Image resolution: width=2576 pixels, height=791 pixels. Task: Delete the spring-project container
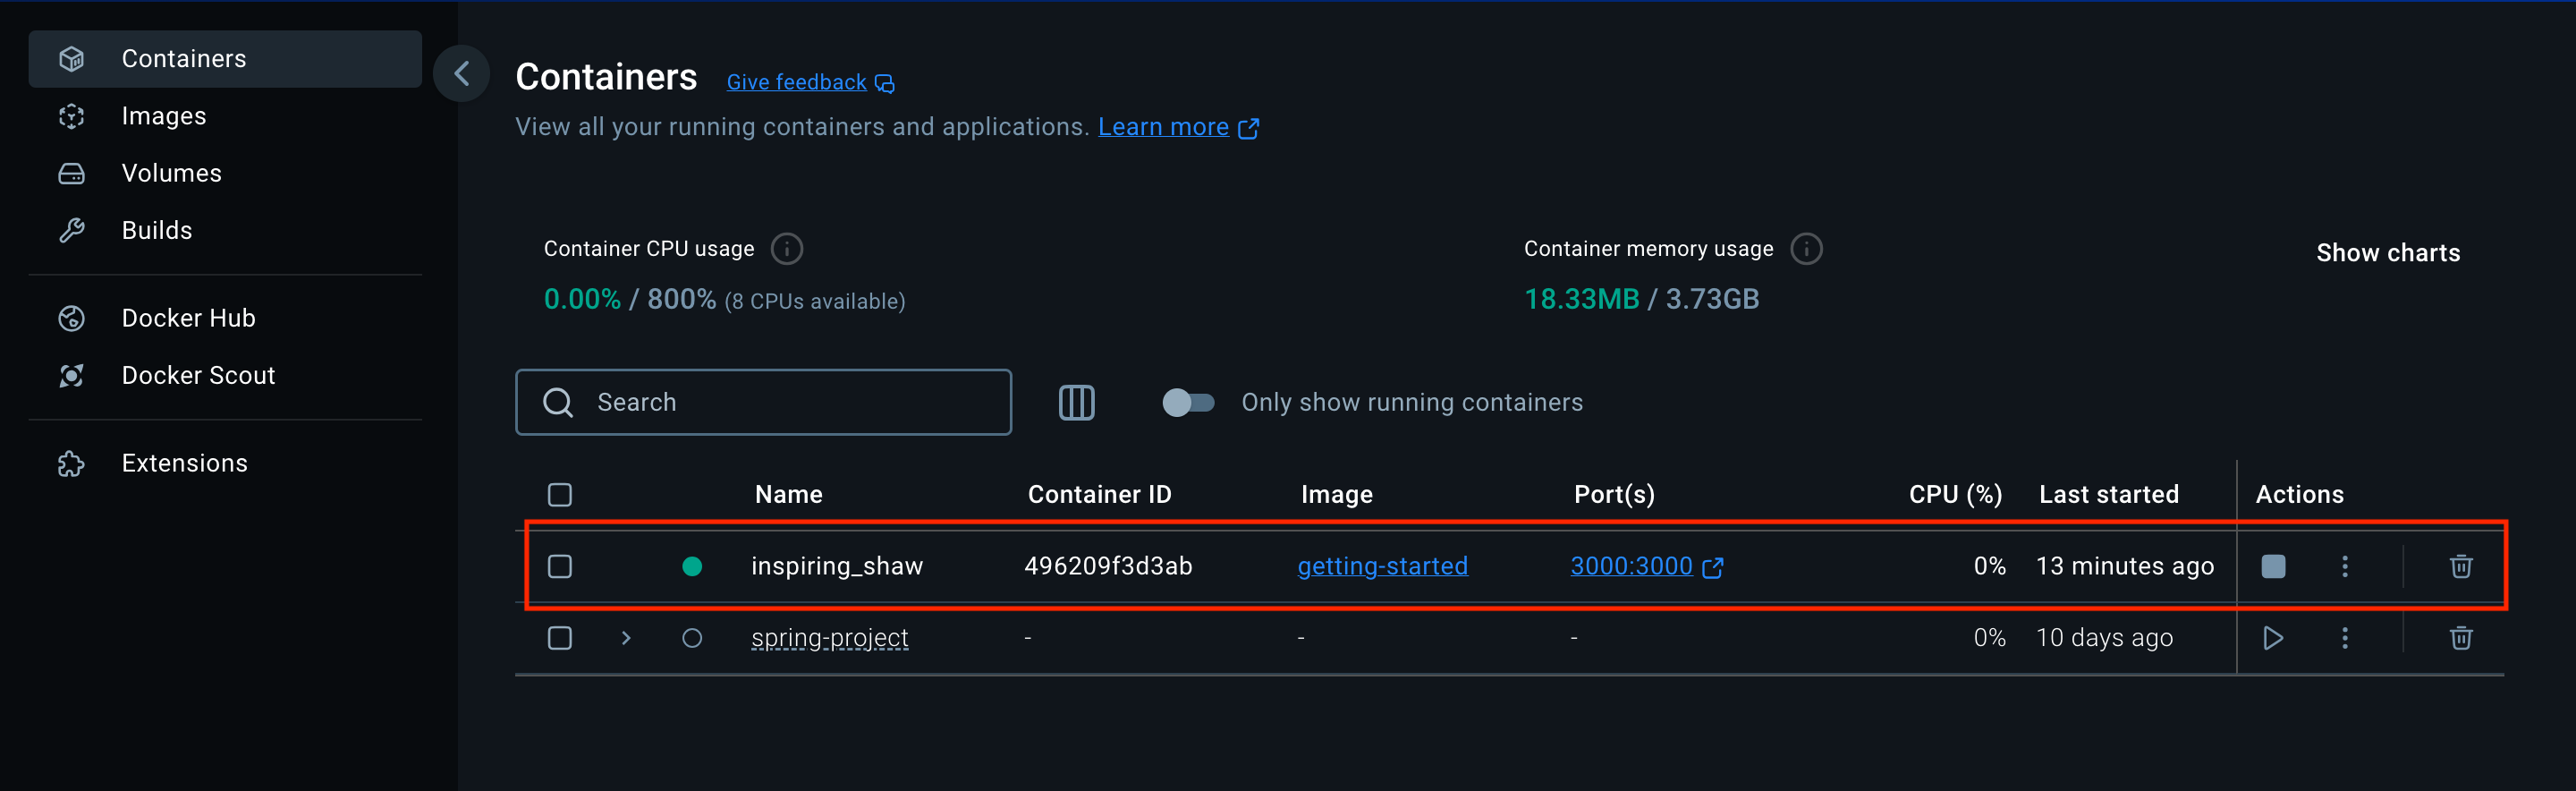2461,638
